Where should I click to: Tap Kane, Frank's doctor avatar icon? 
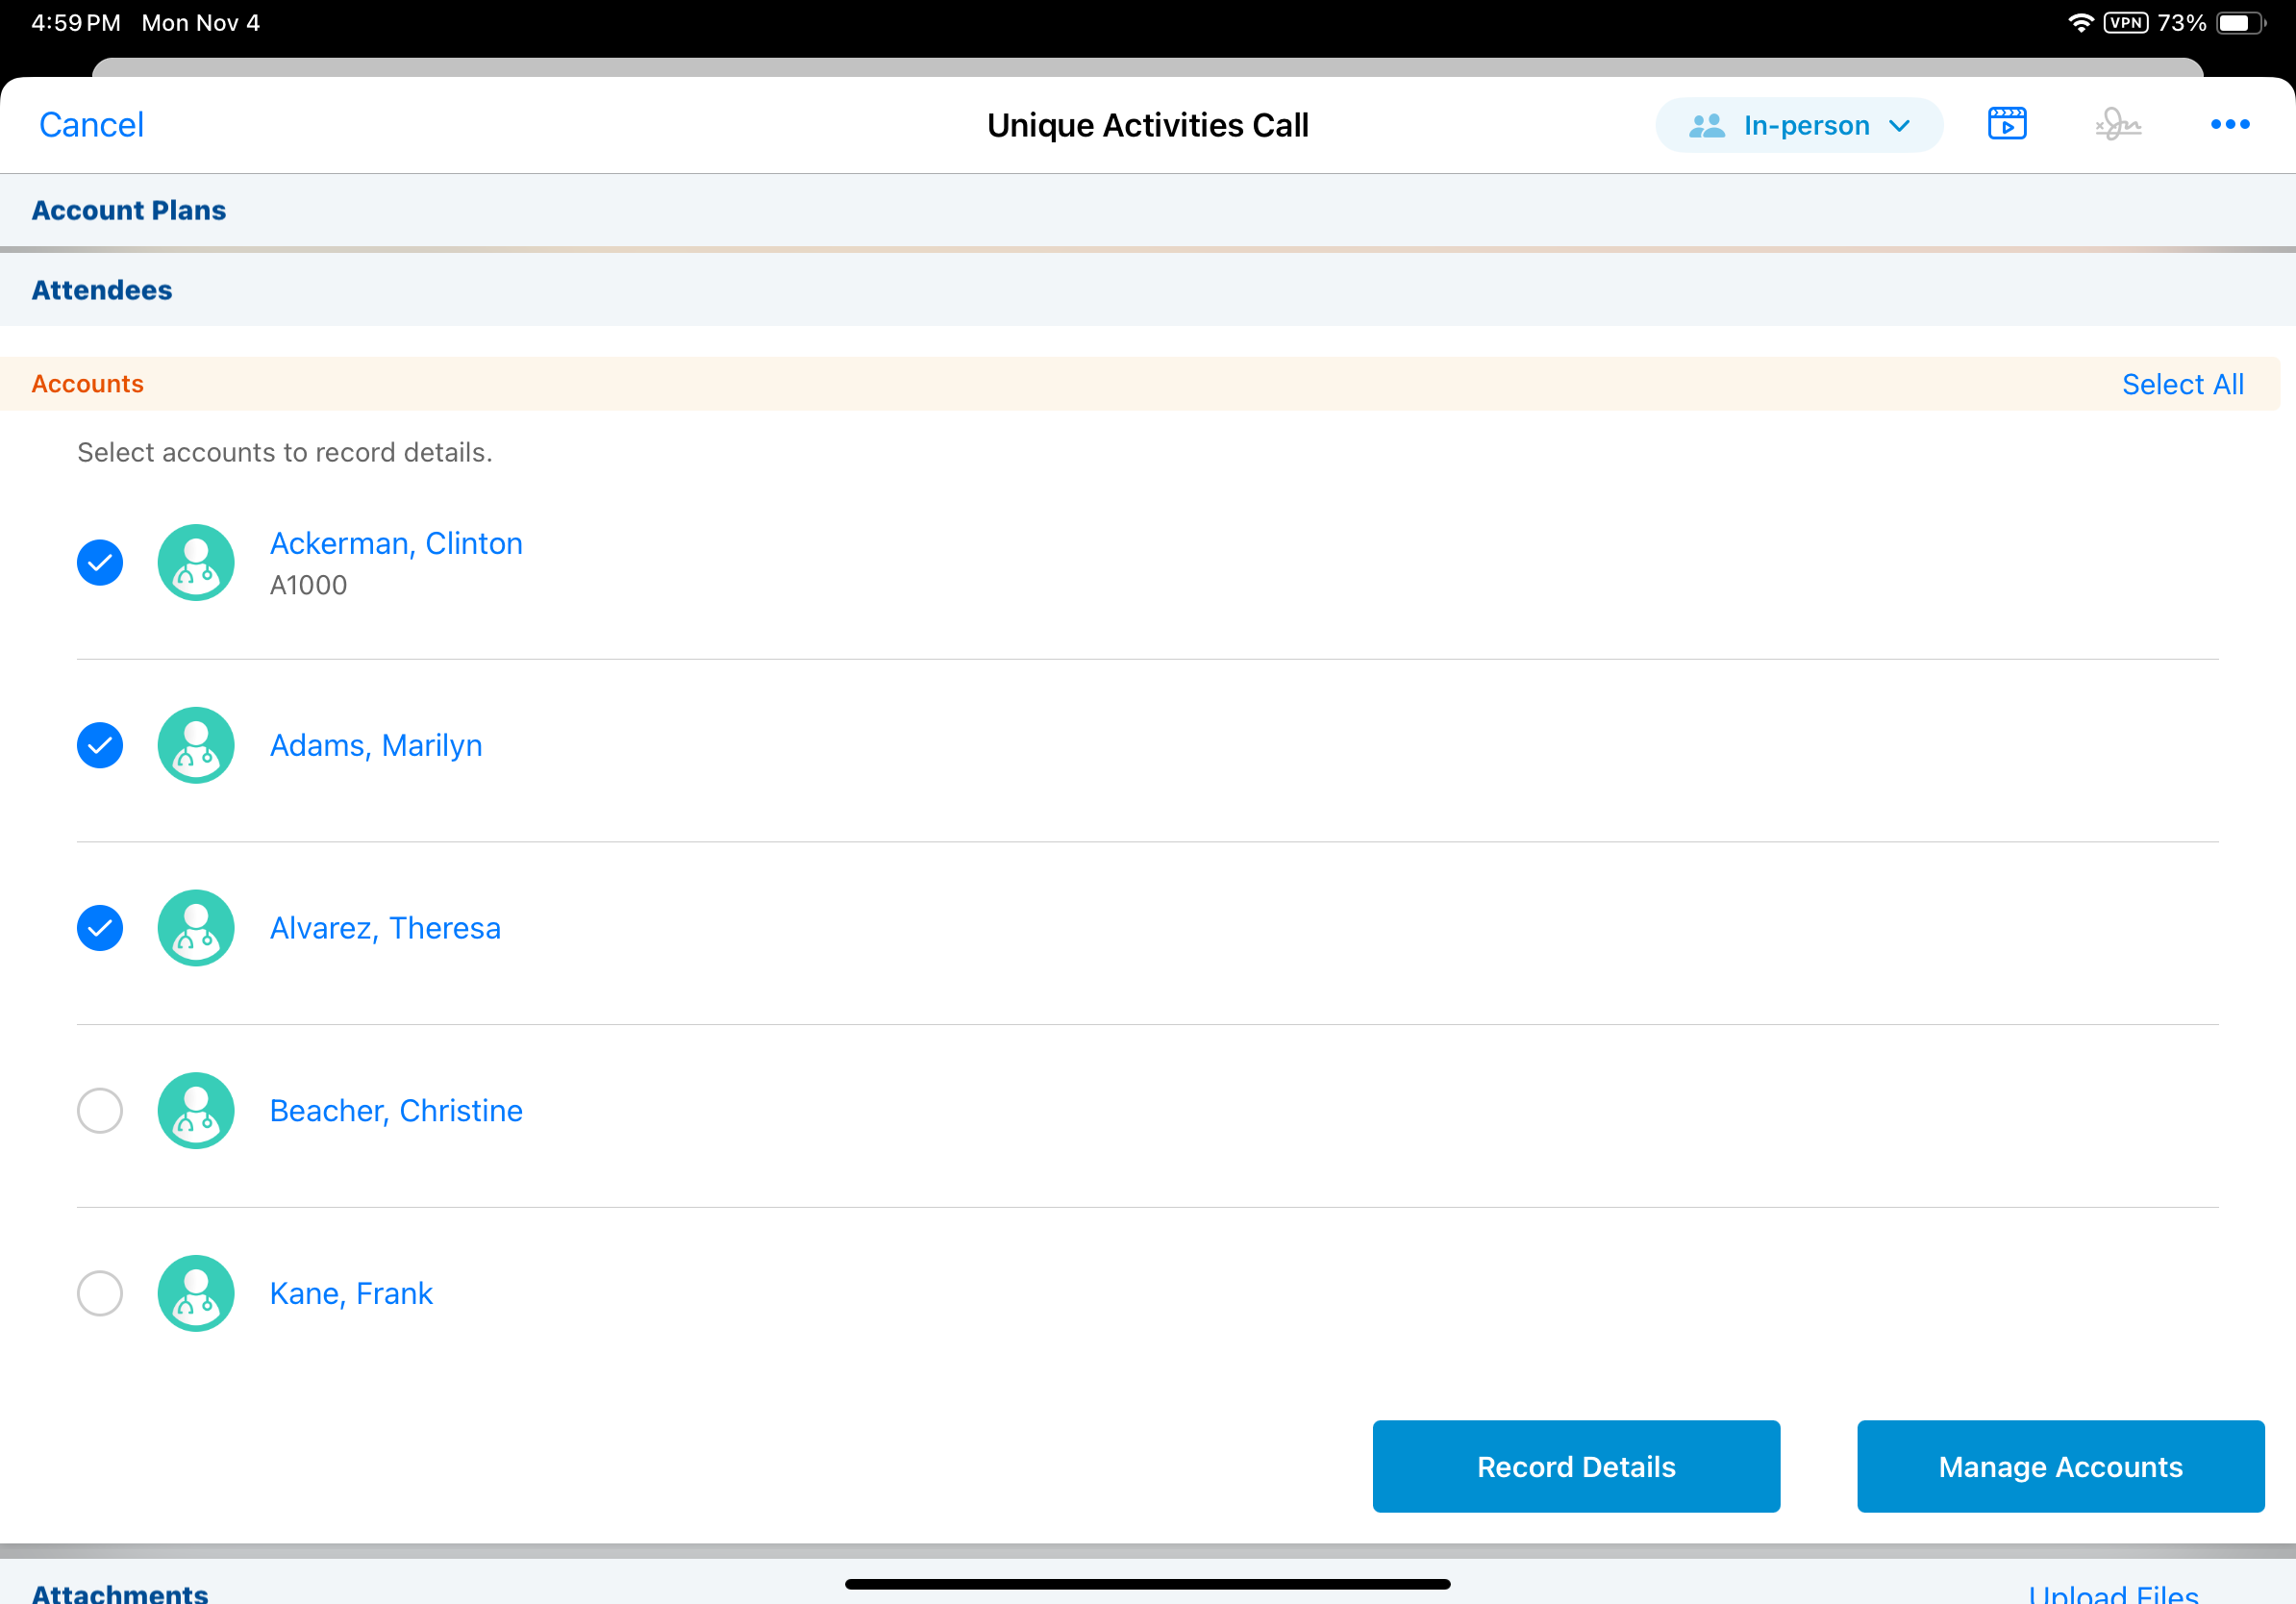[196, 1293]
